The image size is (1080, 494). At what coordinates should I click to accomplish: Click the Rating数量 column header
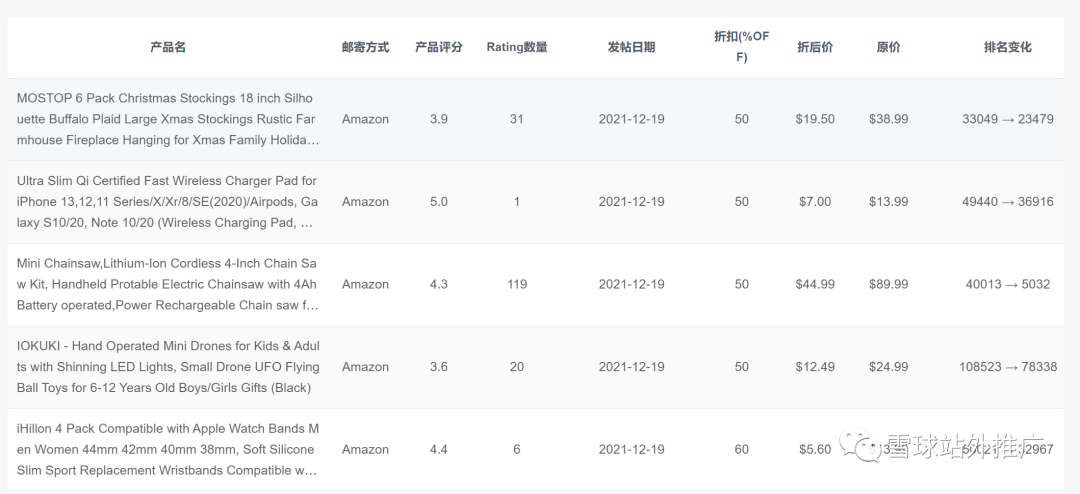tap(516, 47)
